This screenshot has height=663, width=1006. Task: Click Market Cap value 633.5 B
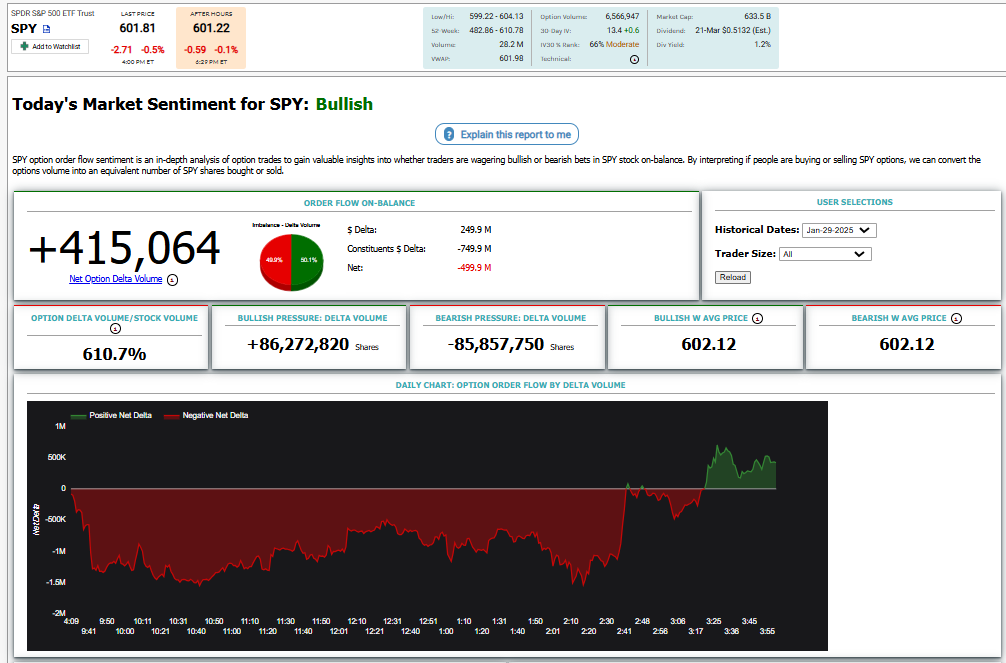coord(757,16)
